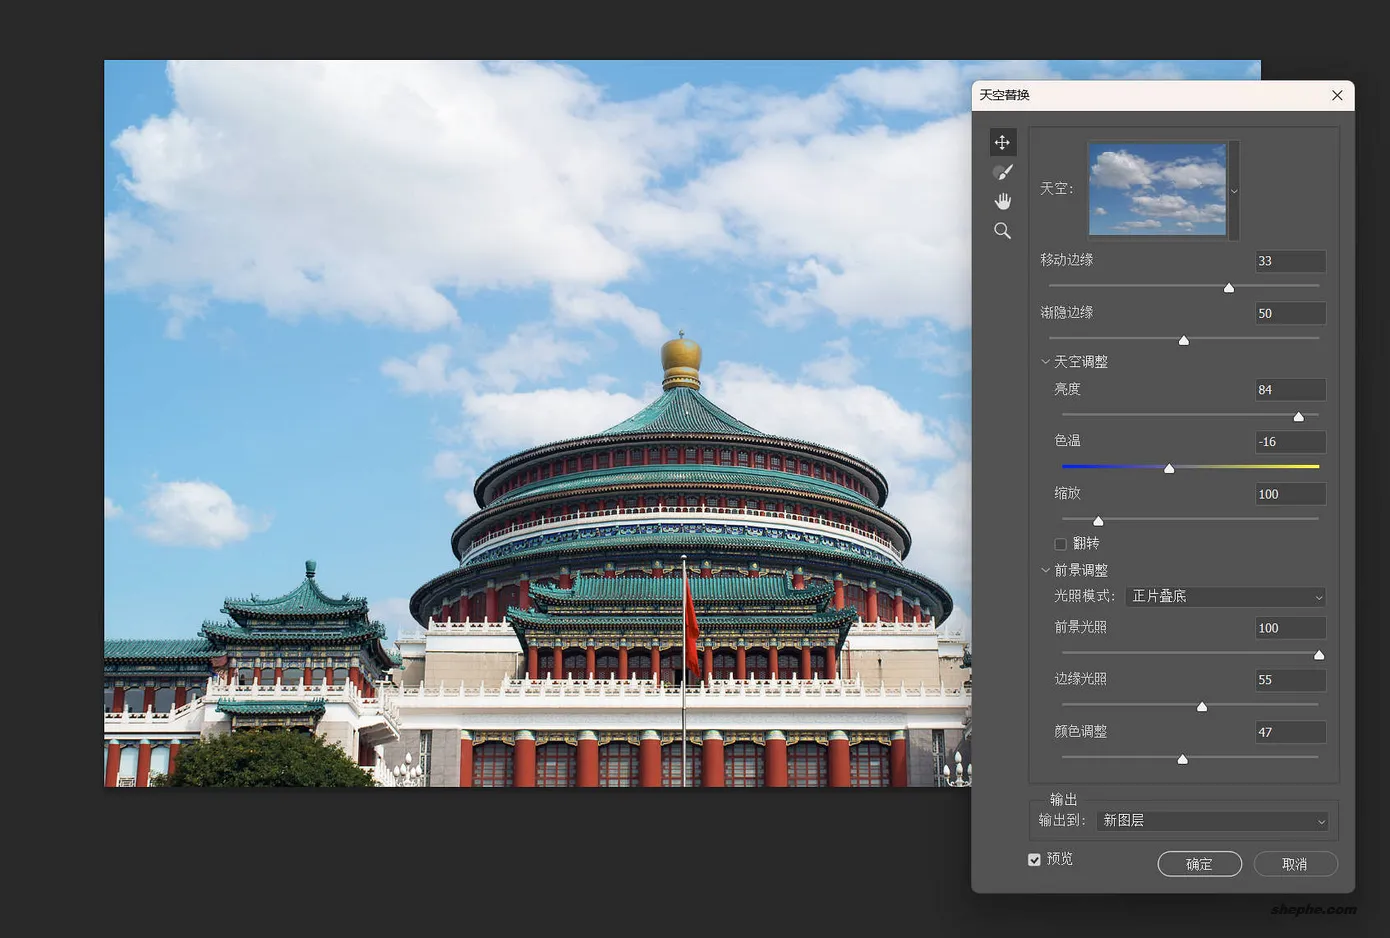Select the Zoom magnifier tool
This screenshot has width=1390, height=938.
coord(1002,231)
